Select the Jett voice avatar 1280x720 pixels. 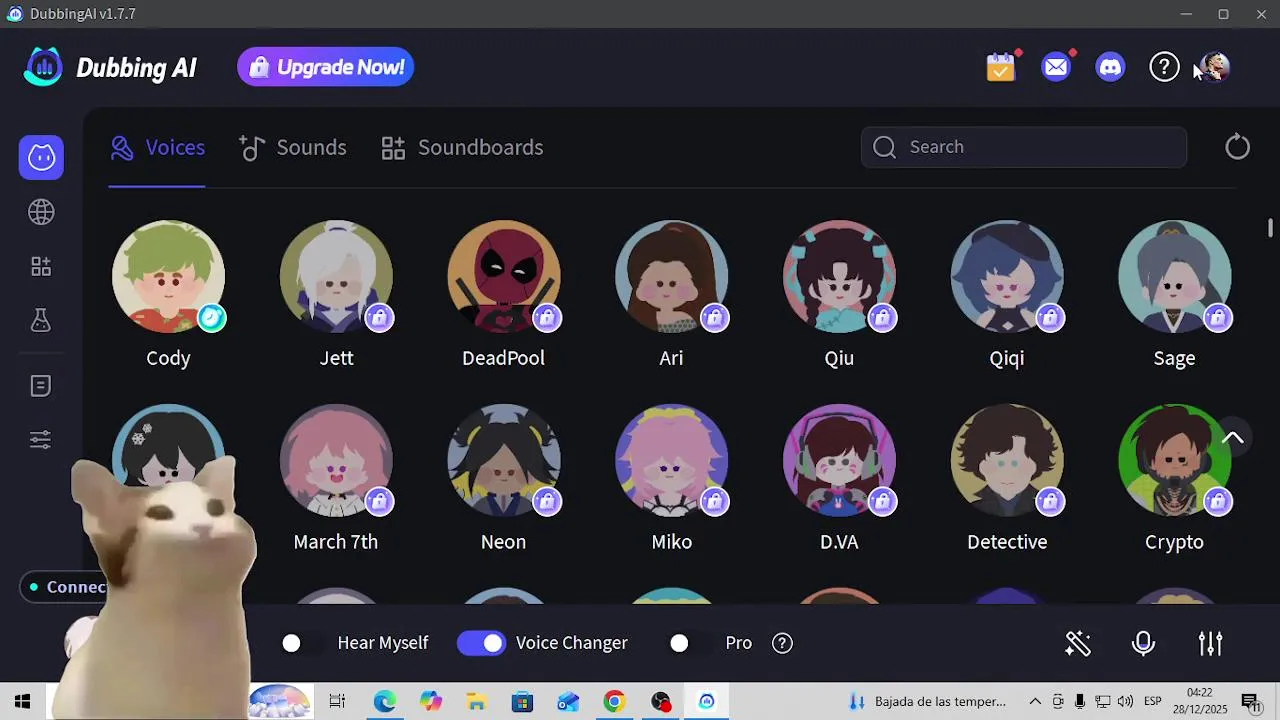336,277
